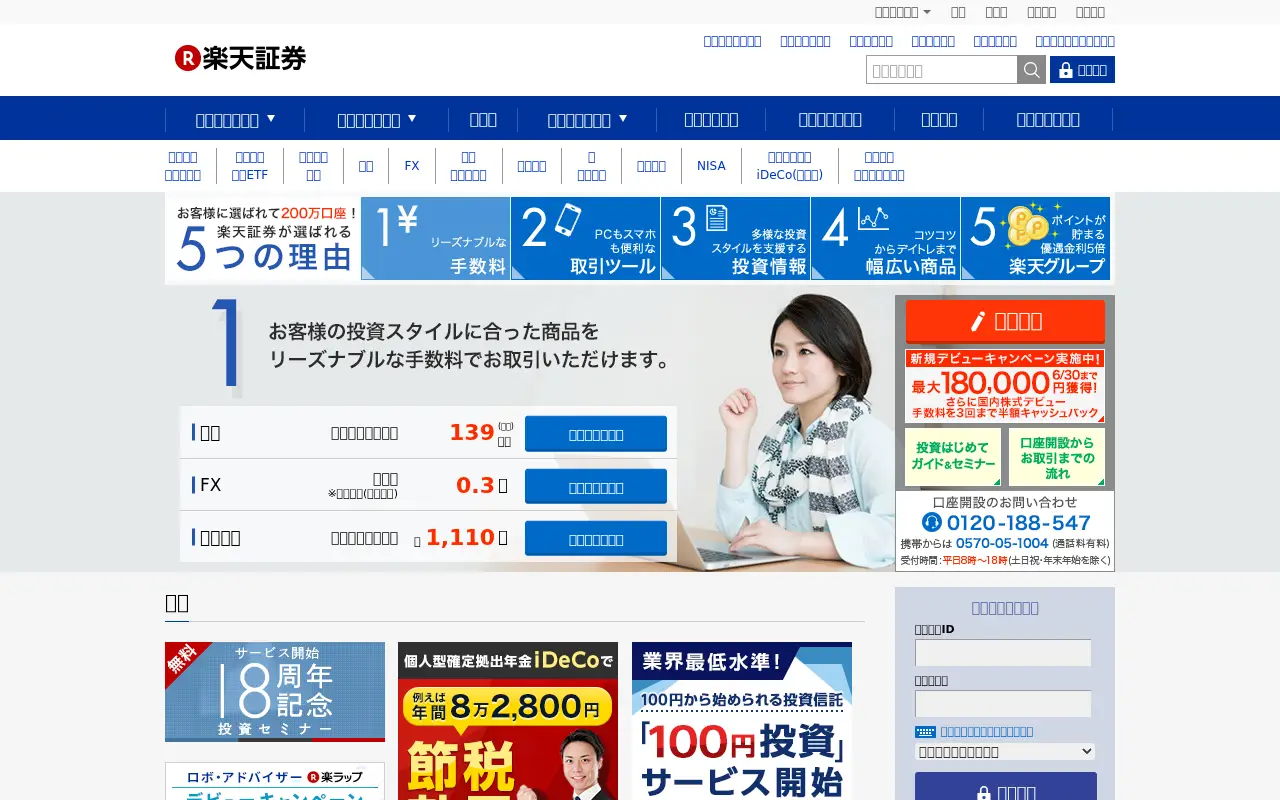Click the headset icon by phone number

pyautogui.click(x=932, y=522)
